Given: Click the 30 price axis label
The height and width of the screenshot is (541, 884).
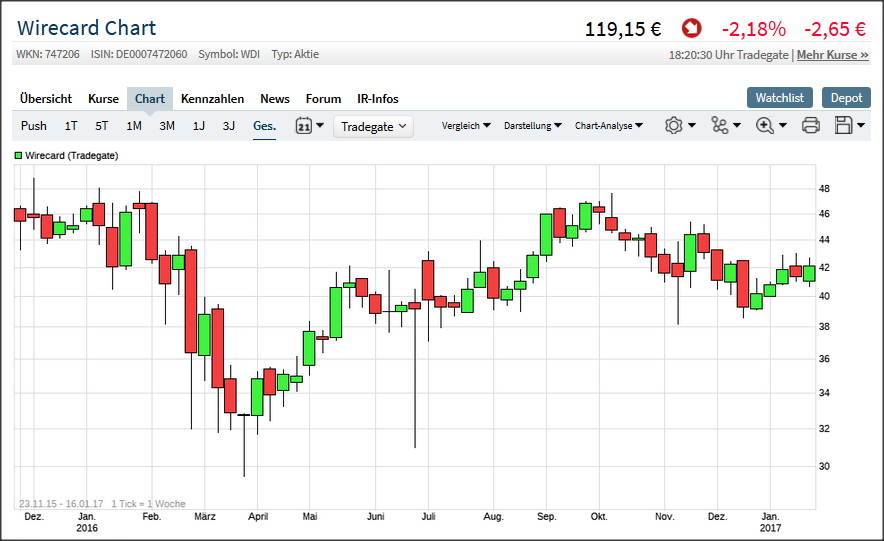Looking at the screenshot, I should tap(824, 466).
